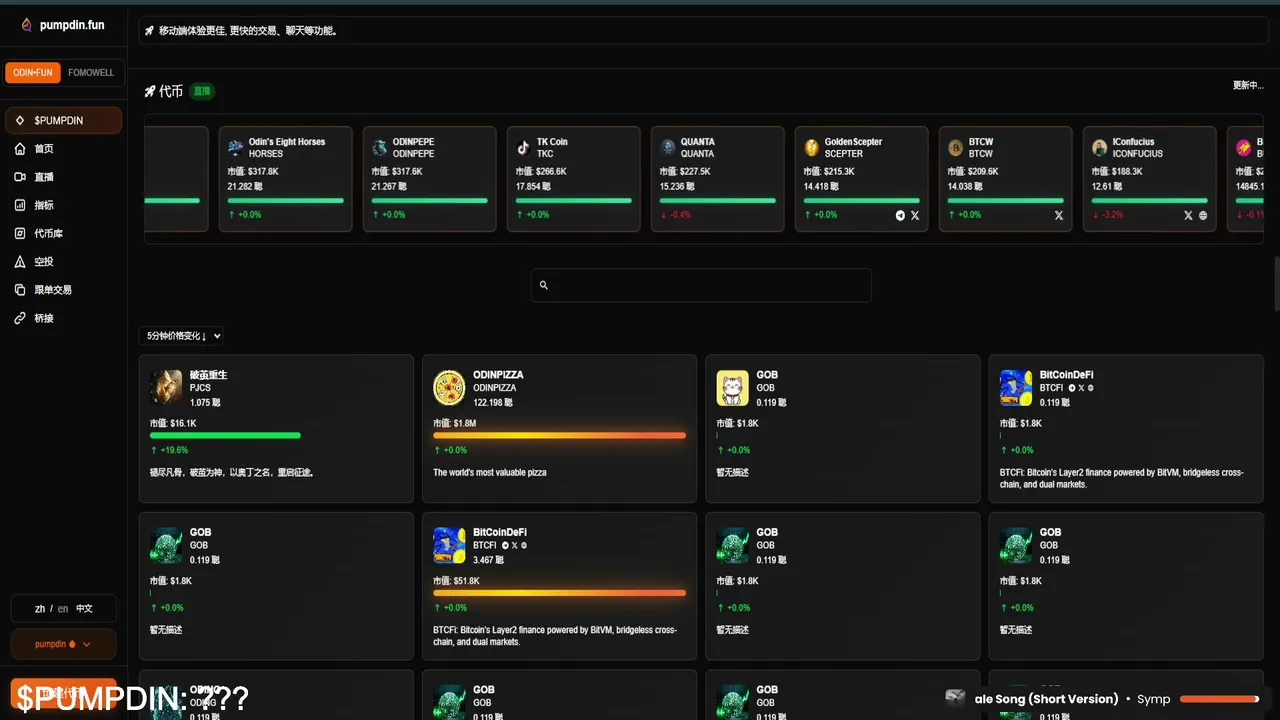Switch to the FOMOWELL platform tab
1280x720 pixels.
point(91,73)
